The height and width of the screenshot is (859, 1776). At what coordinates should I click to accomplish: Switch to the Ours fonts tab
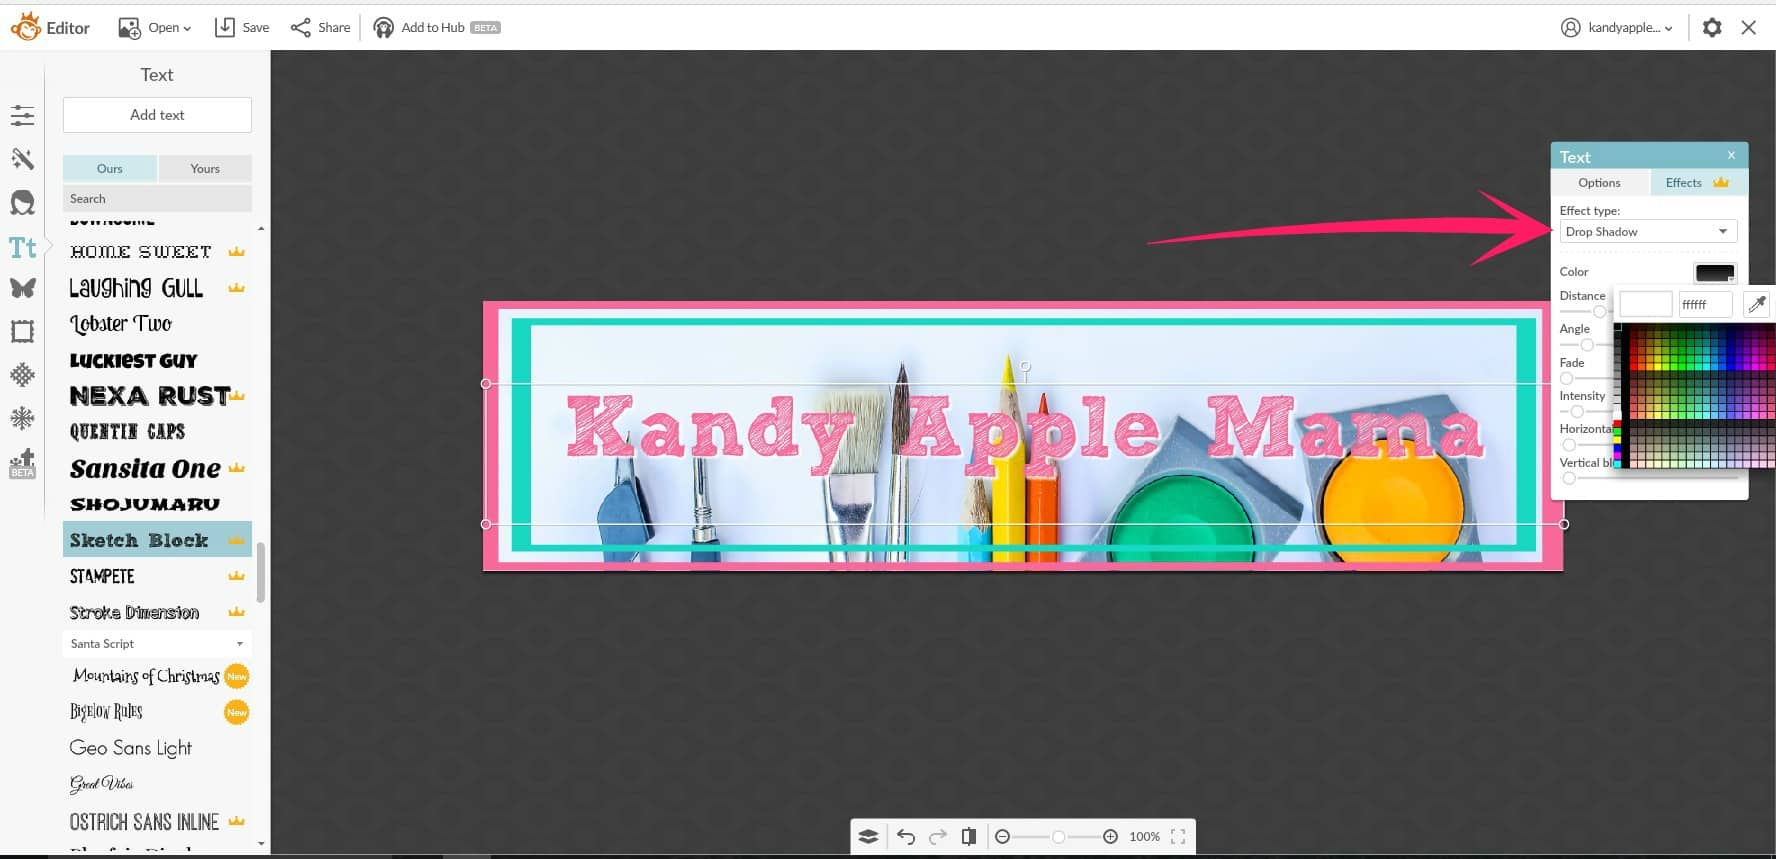click(x=110, y=168)
